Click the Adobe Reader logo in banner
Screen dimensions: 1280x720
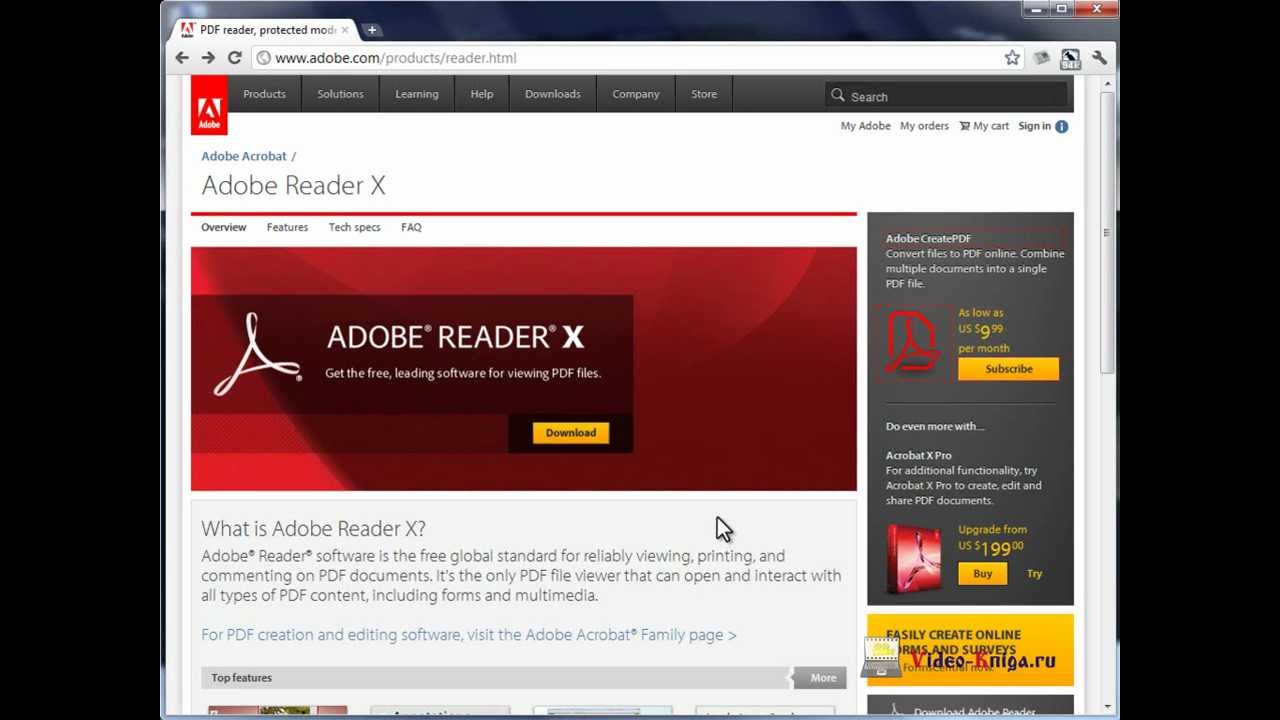click(257, 355)
